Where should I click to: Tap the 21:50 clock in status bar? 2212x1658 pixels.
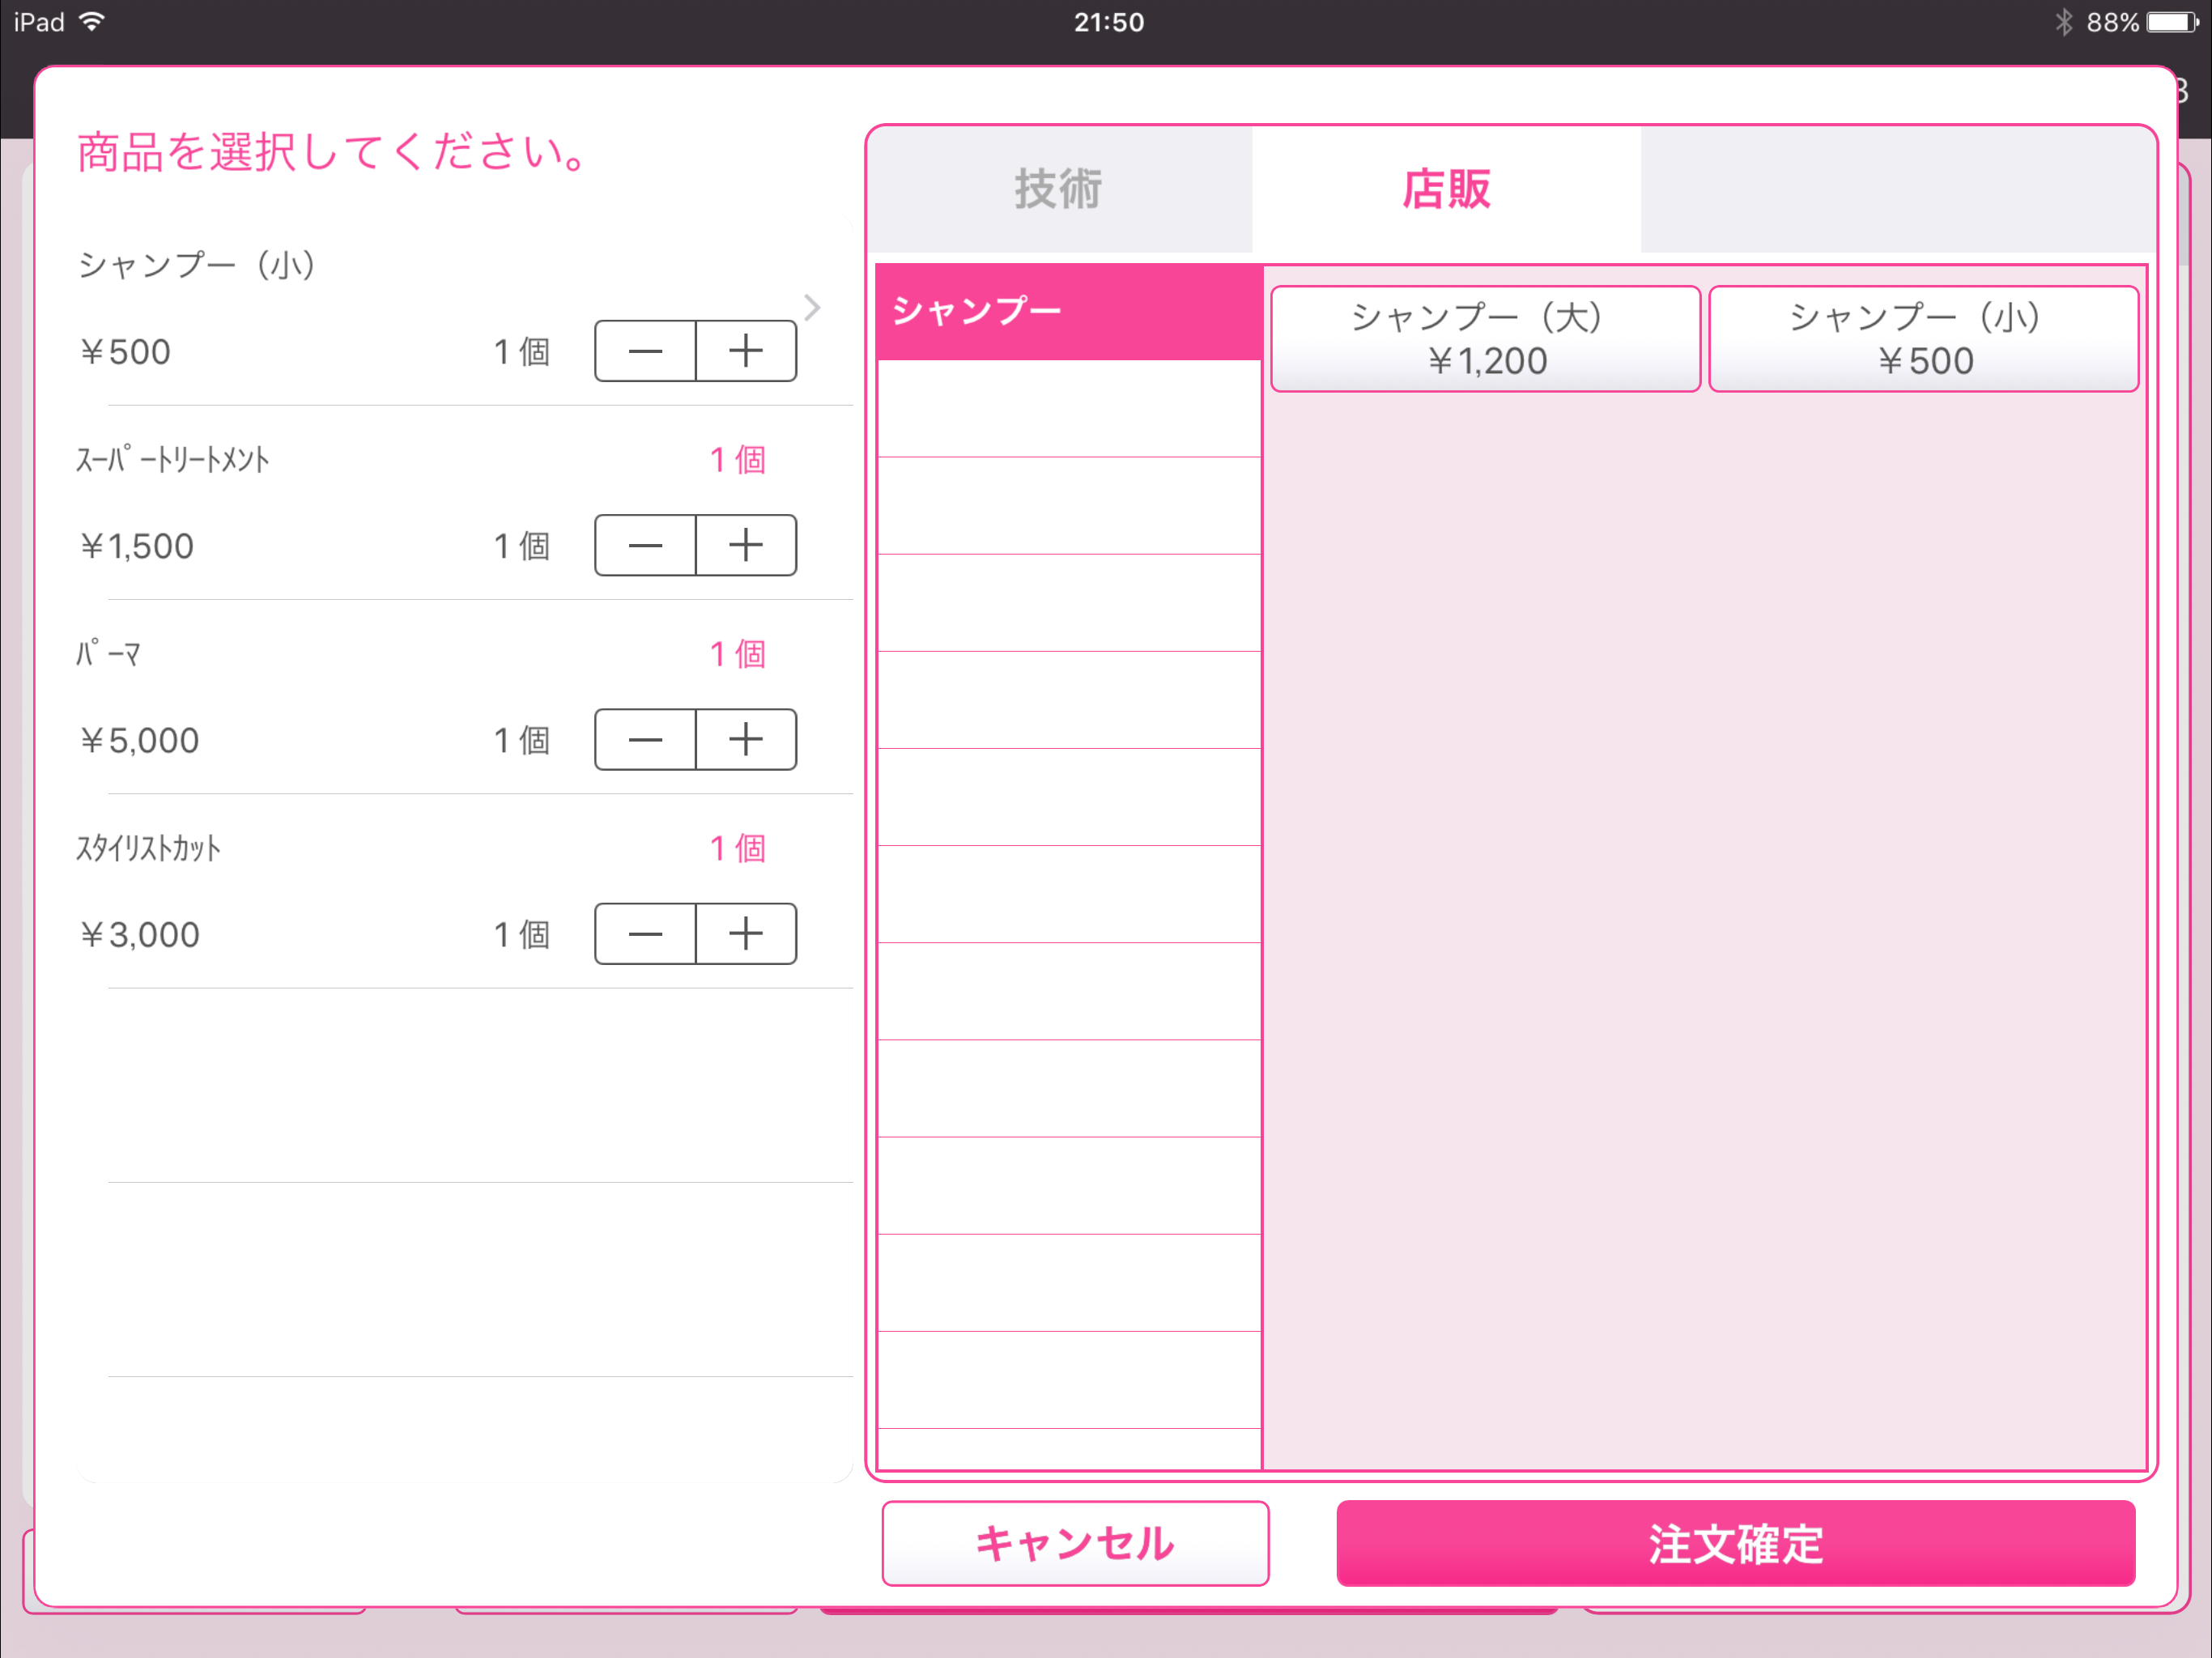[1109, 22]
